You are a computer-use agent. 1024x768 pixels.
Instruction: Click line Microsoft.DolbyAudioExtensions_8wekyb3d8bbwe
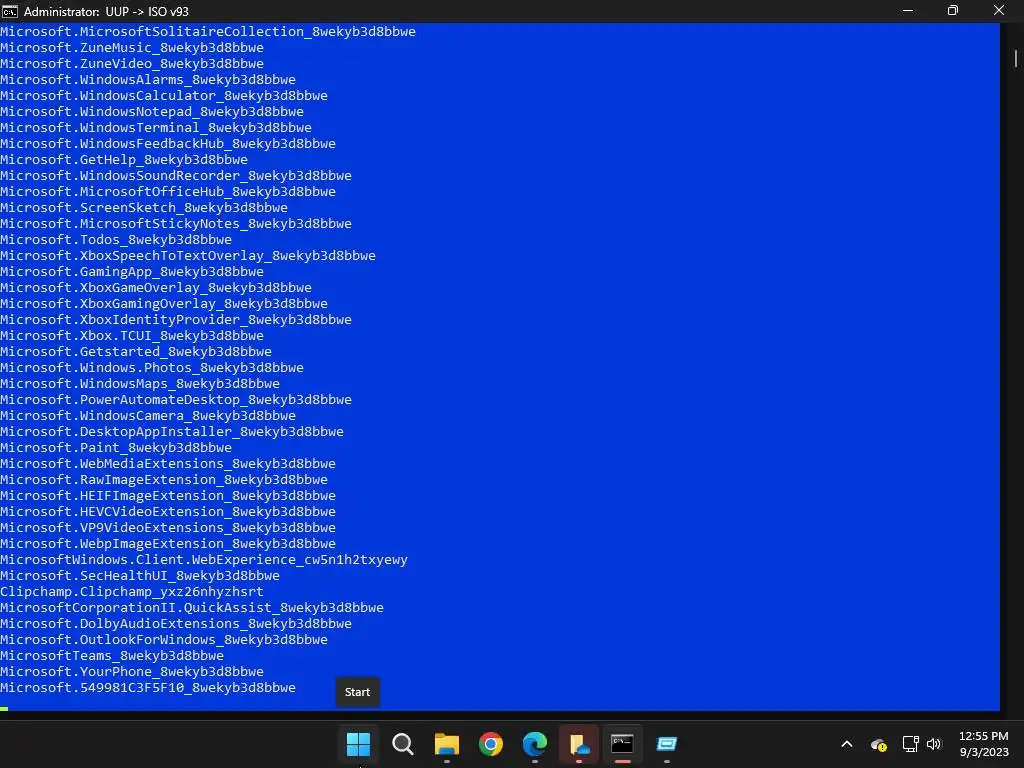176,624
